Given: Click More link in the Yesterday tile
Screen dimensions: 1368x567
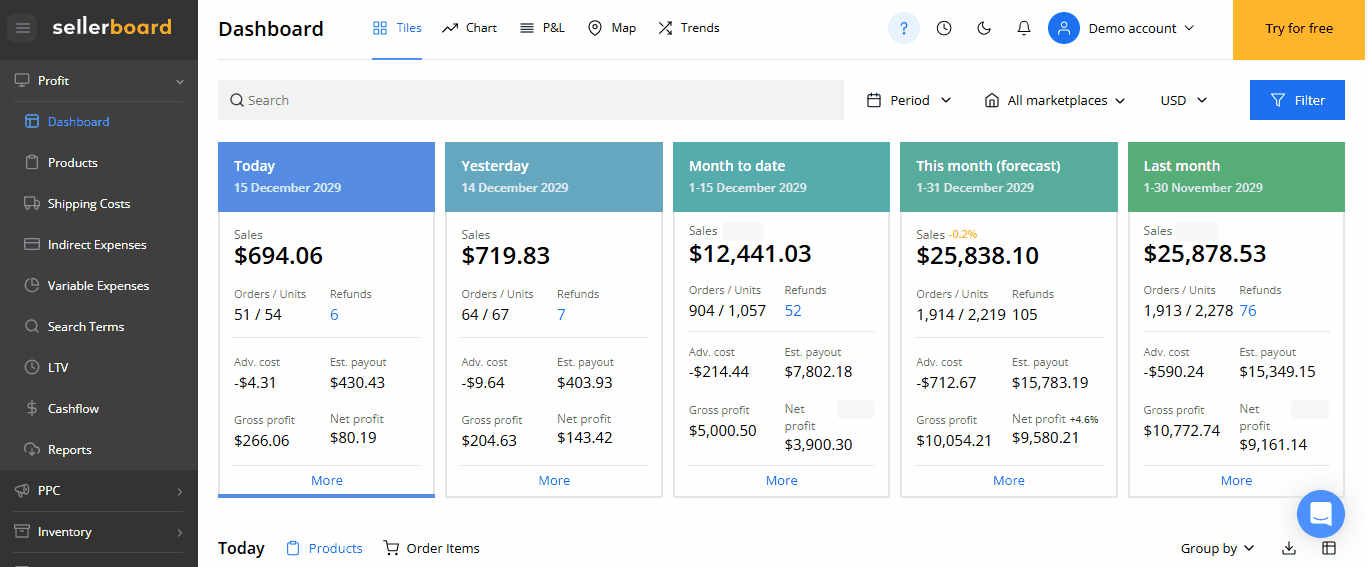Looking at the screenshot, I should pos(554,480).
